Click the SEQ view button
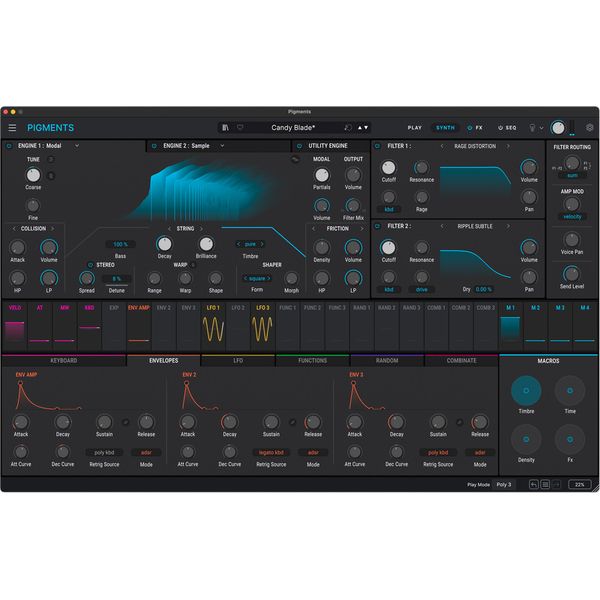600x600 pixels. click(507, 128)
